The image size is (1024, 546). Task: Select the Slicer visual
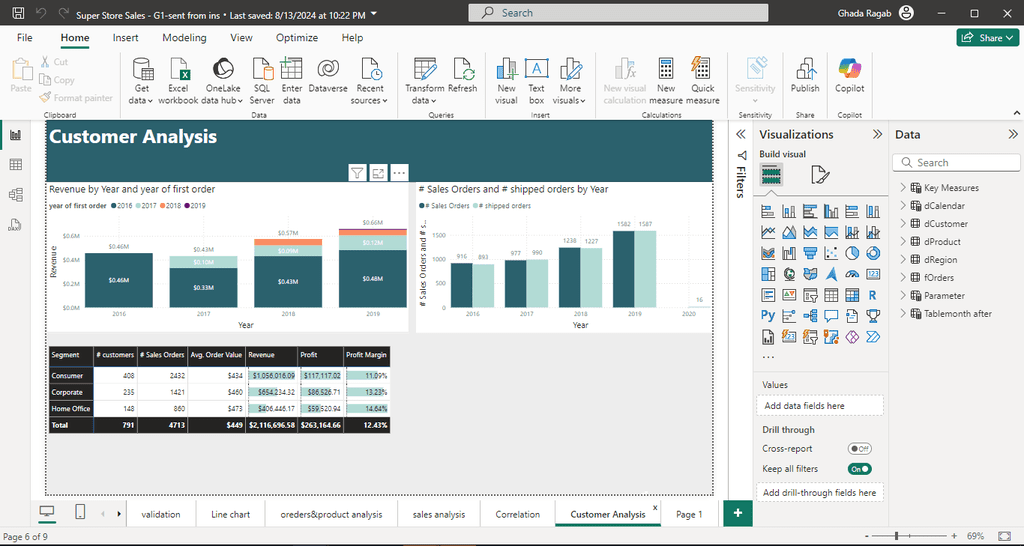coord(810,295)
